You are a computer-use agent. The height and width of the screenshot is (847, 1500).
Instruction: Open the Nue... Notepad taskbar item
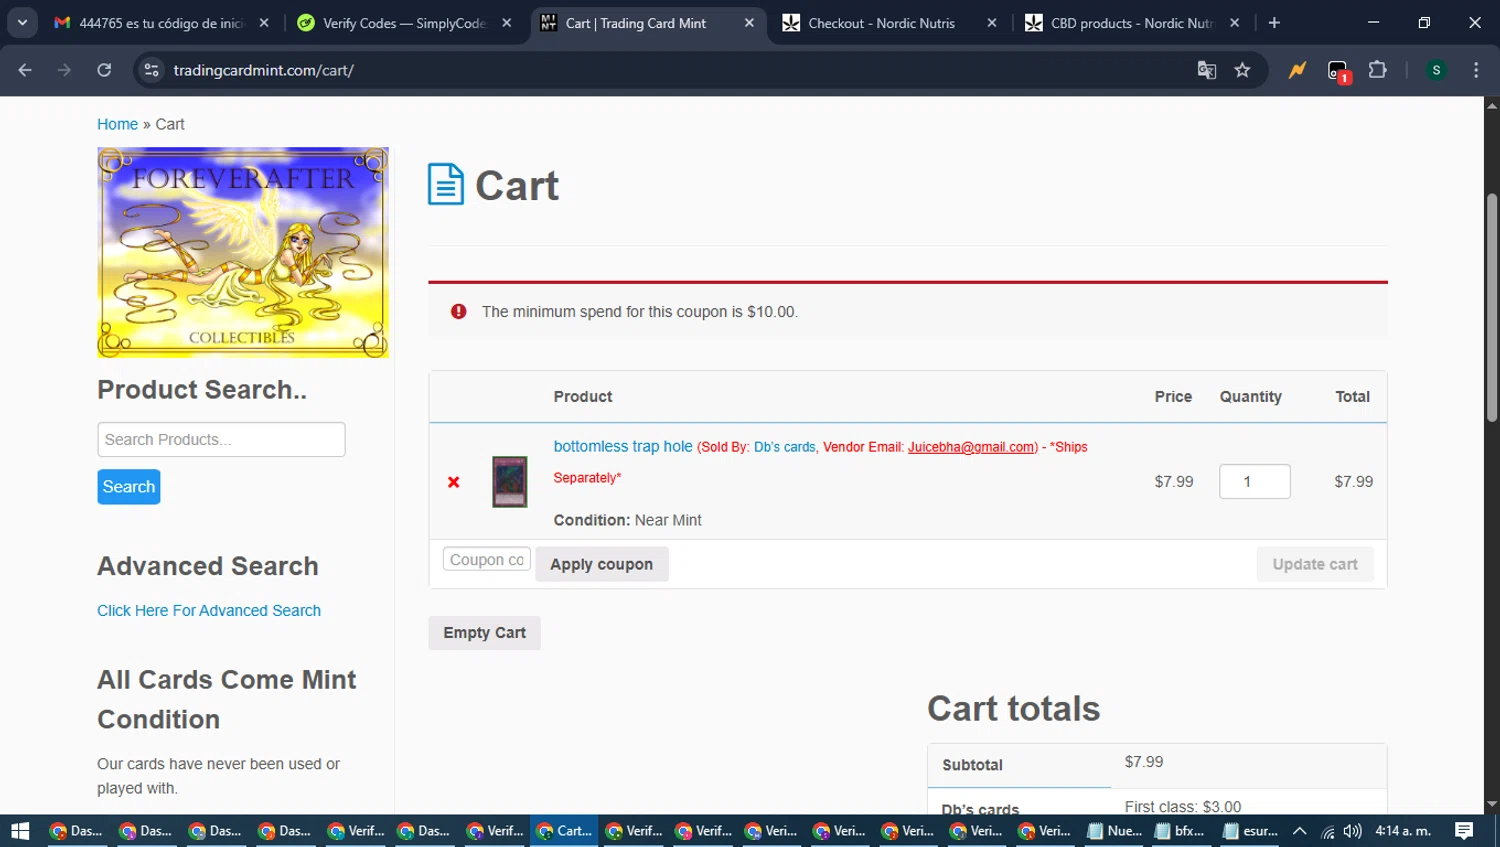coord(1115,831)
